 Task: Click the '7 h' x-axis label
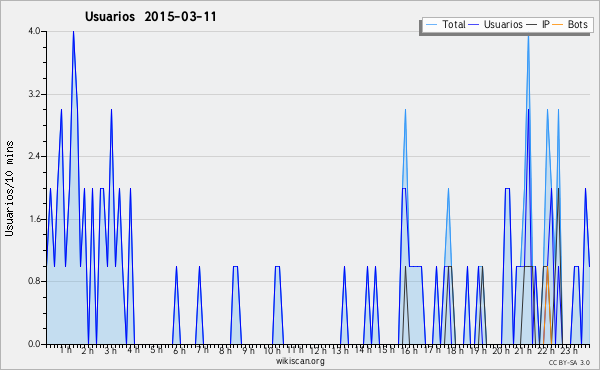[x=202, y=350]
